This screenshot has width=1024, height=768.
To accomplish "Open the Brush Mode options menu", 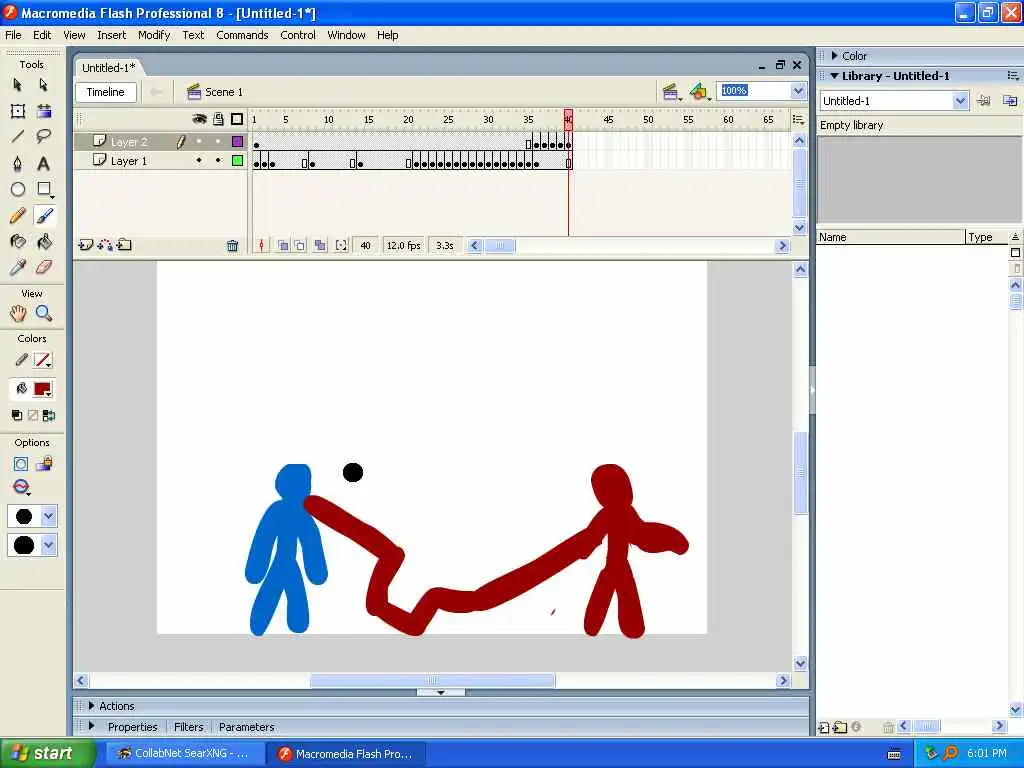I will pyautogui.click(x=22, y=488).
